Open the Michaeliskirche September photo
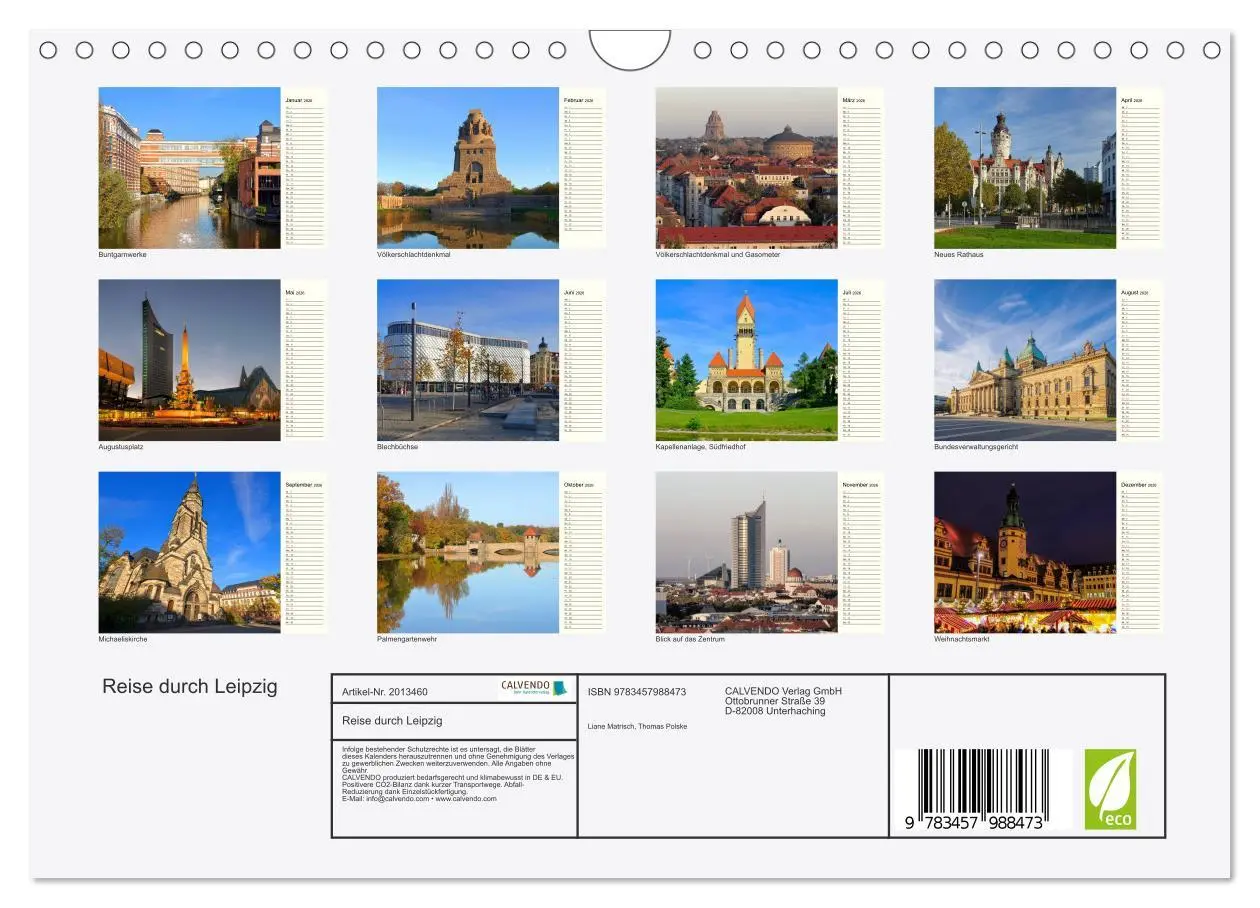Image resolution: width=1260 pixels, height=908 pixels. tap(189, 552)
